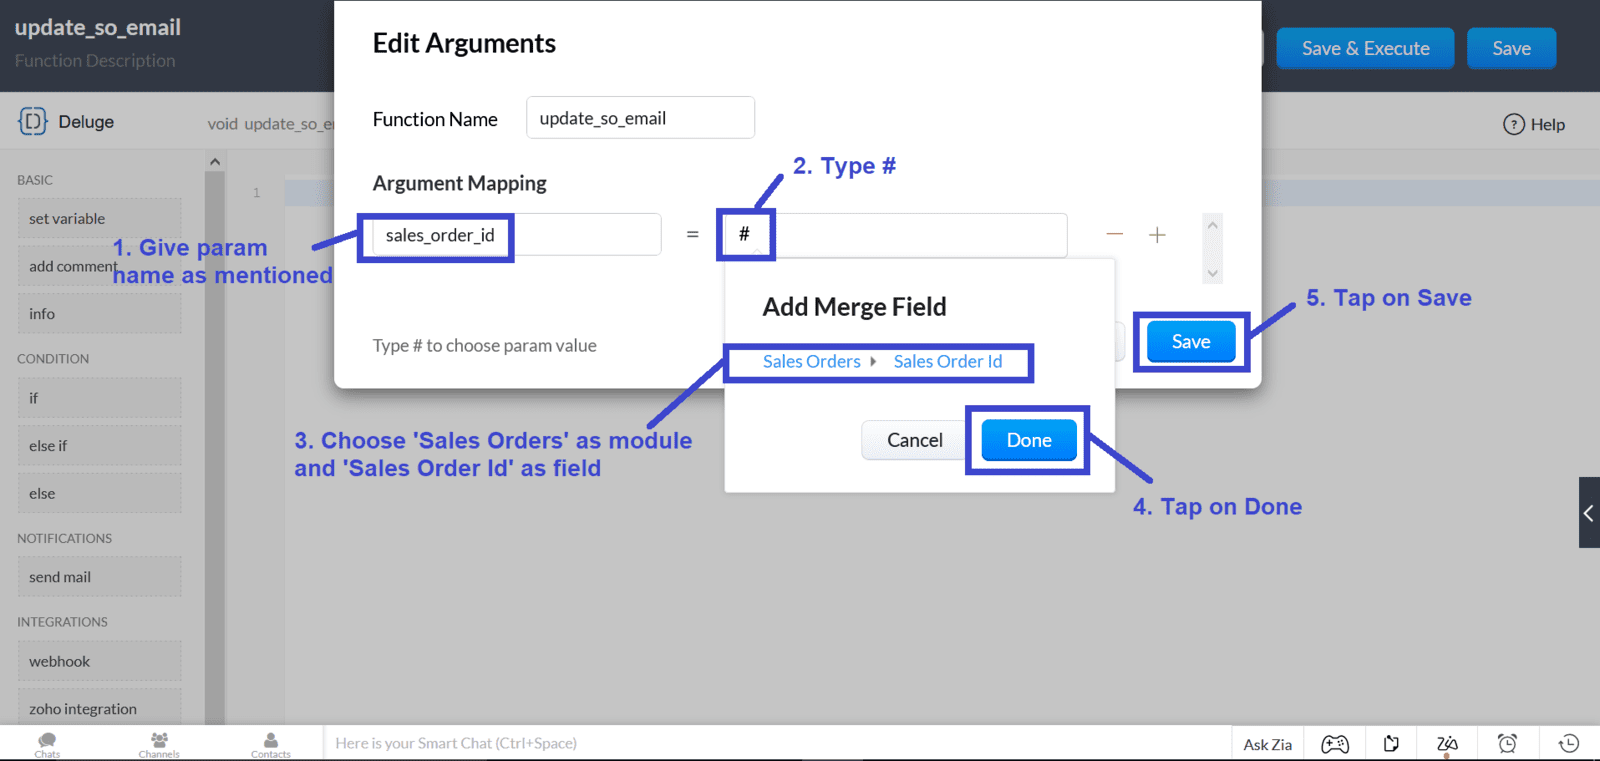The width and height of the screenshot is (1600, 761).
Task: Click the Help label text
Action: coord(1547,124)
